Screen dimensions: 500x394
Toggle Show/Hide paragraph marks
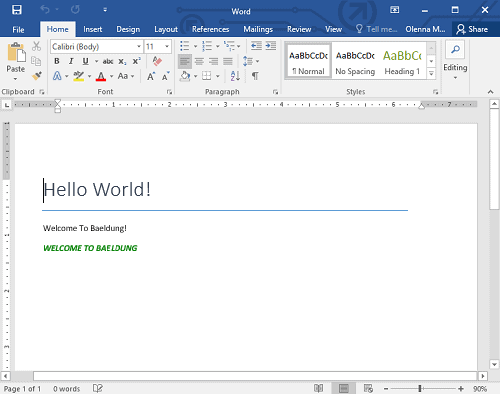pyautogui.click(x=255, y=76)
